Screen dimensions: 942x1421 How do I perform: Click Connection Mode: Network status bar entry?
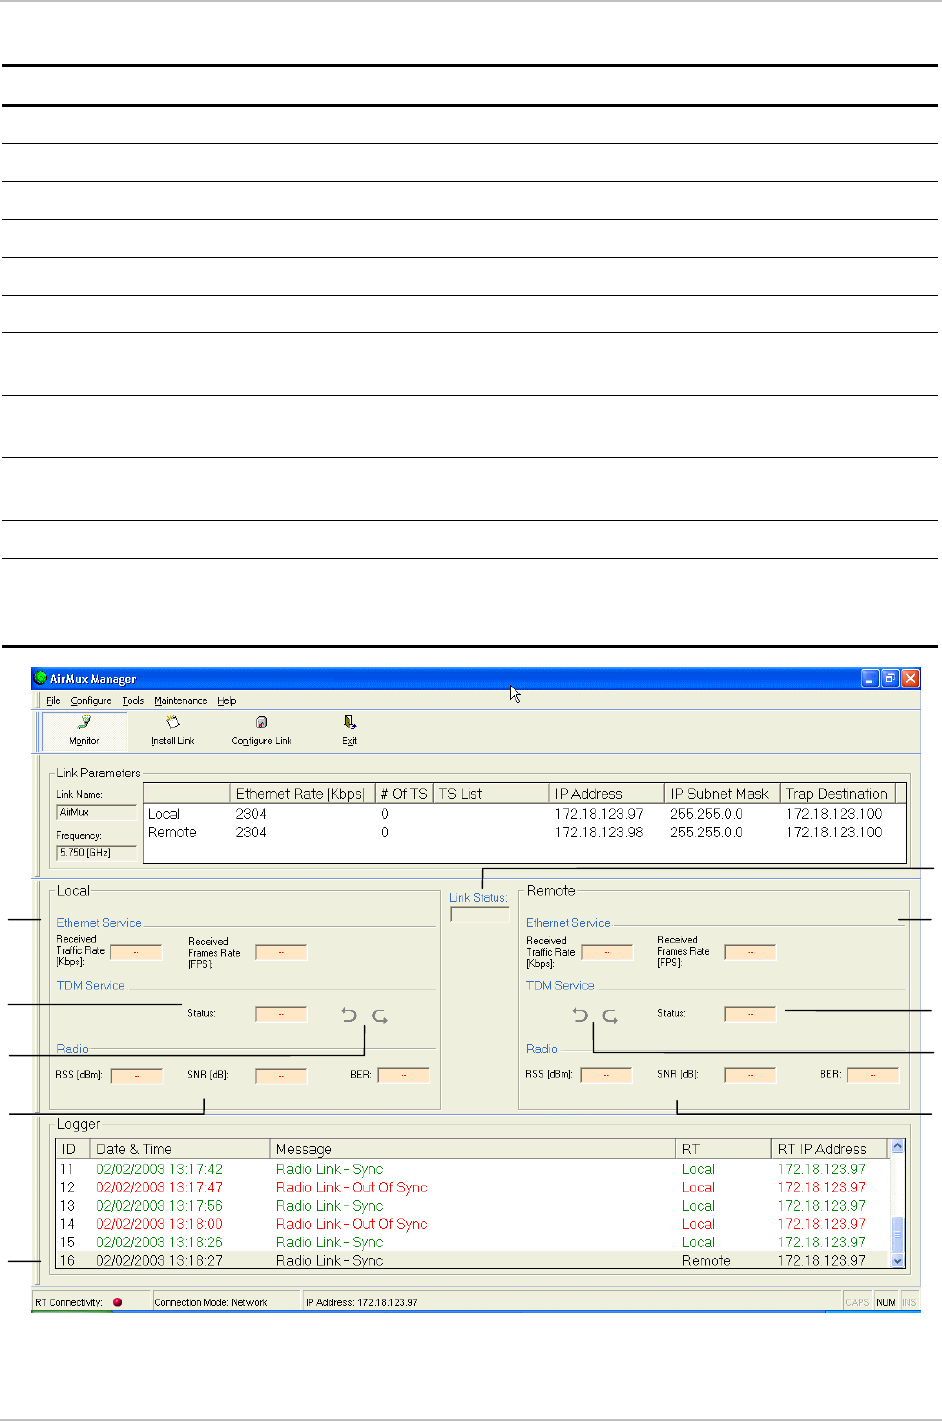pos(226,1302)
